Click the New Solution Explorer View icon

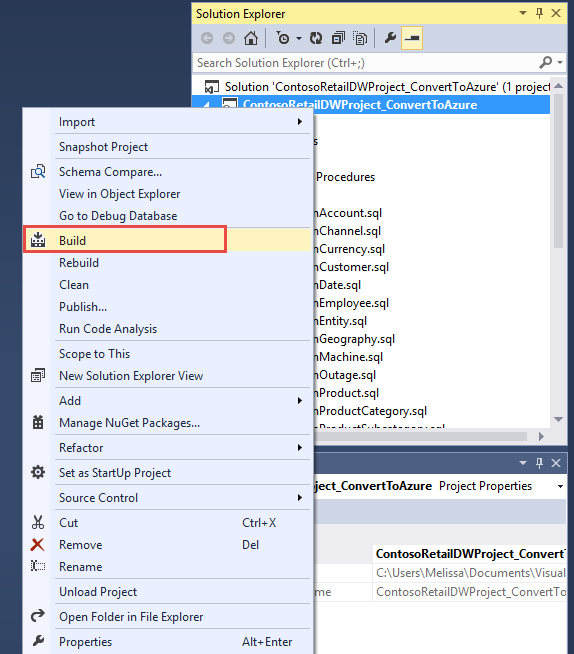pos(38,375)
